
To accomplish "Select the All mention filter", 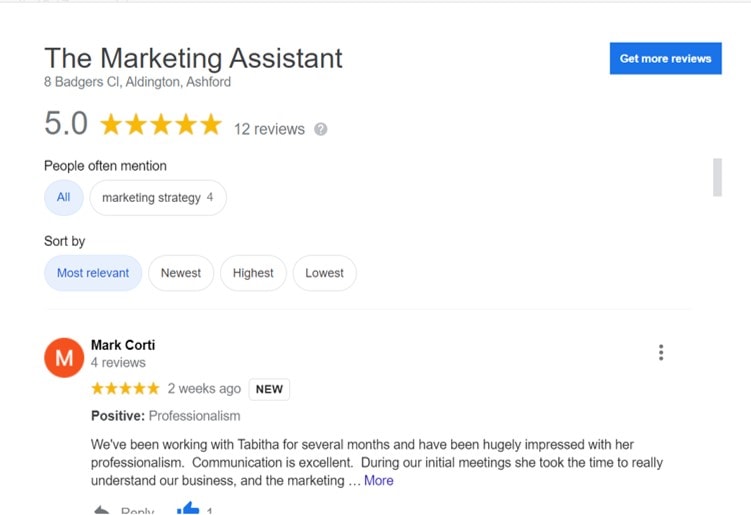I will point(63,197).
